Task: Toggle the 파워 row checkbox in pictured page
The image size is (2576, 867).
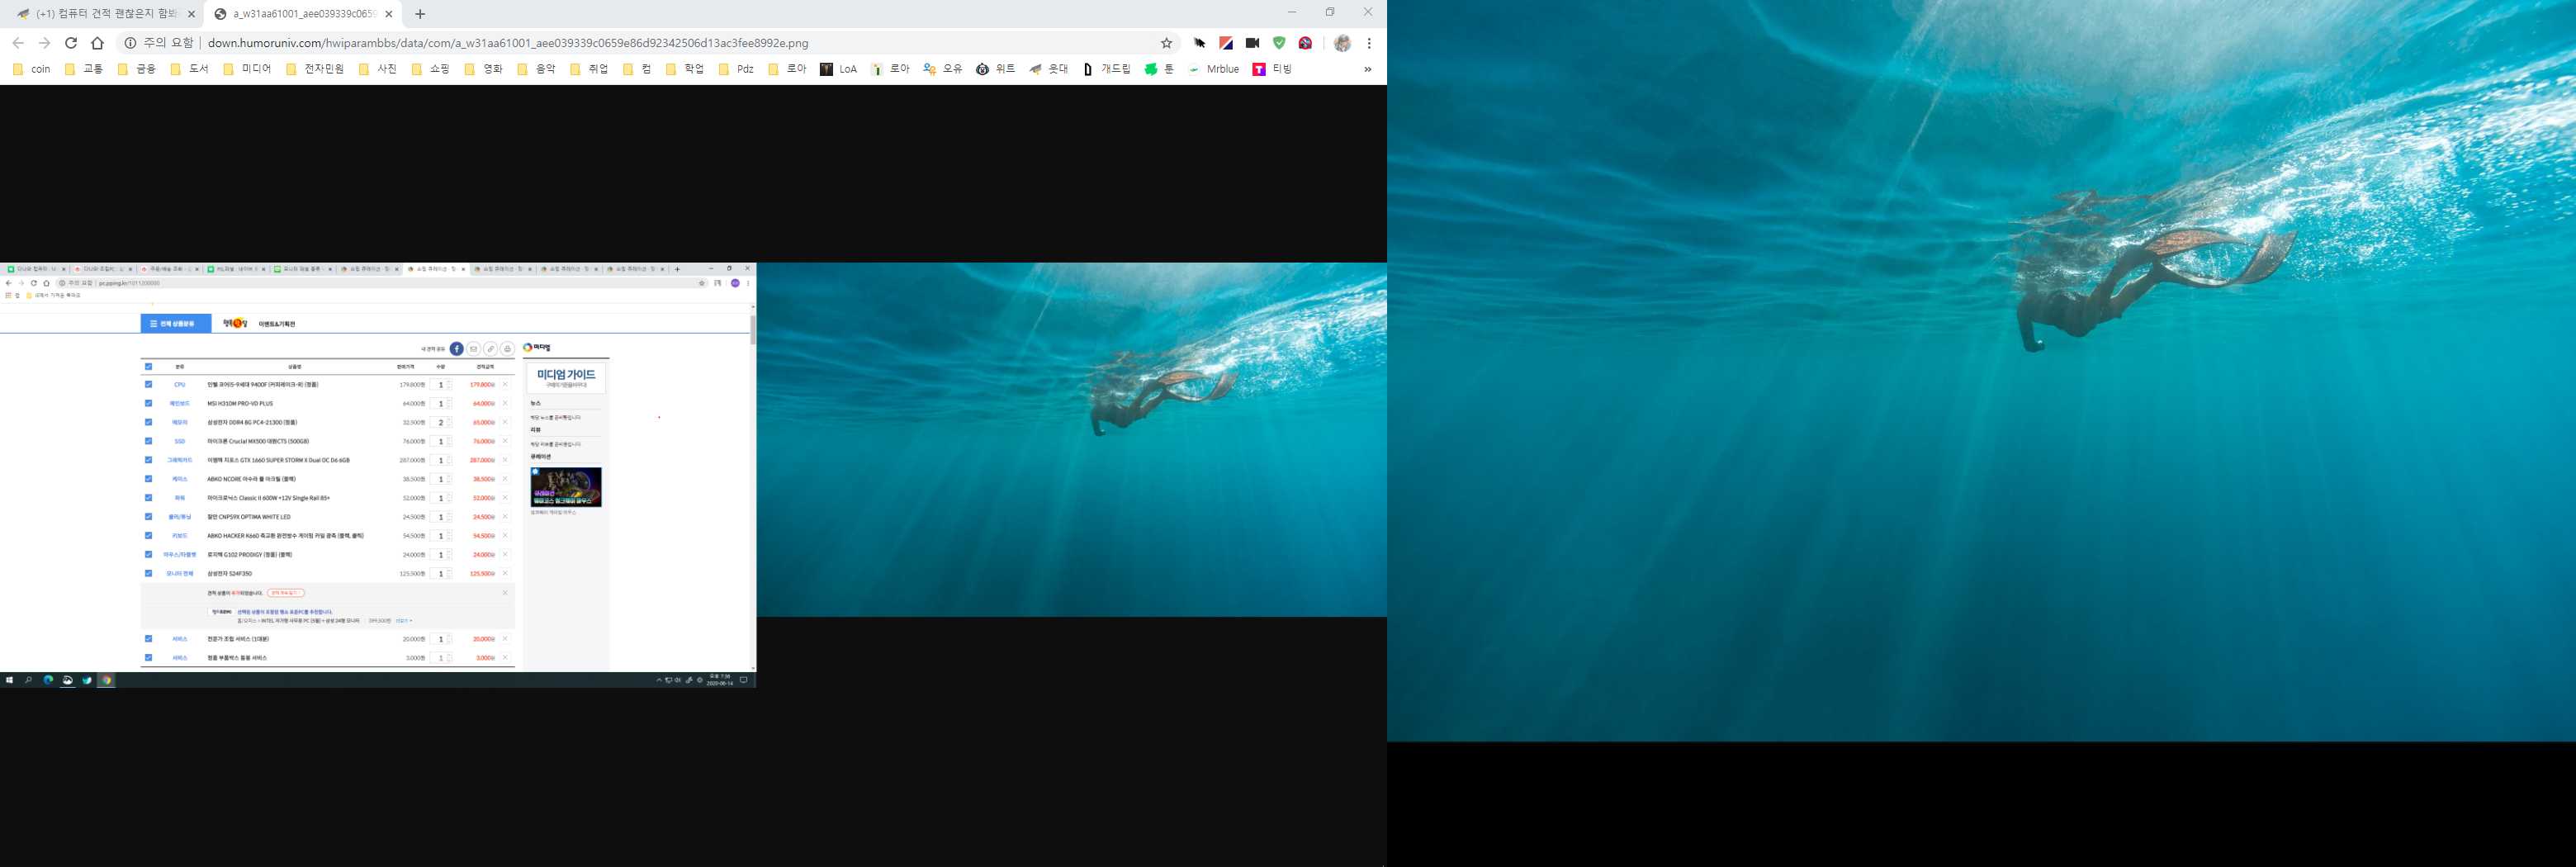Action: pyautogui.click(x=148, y=497)
